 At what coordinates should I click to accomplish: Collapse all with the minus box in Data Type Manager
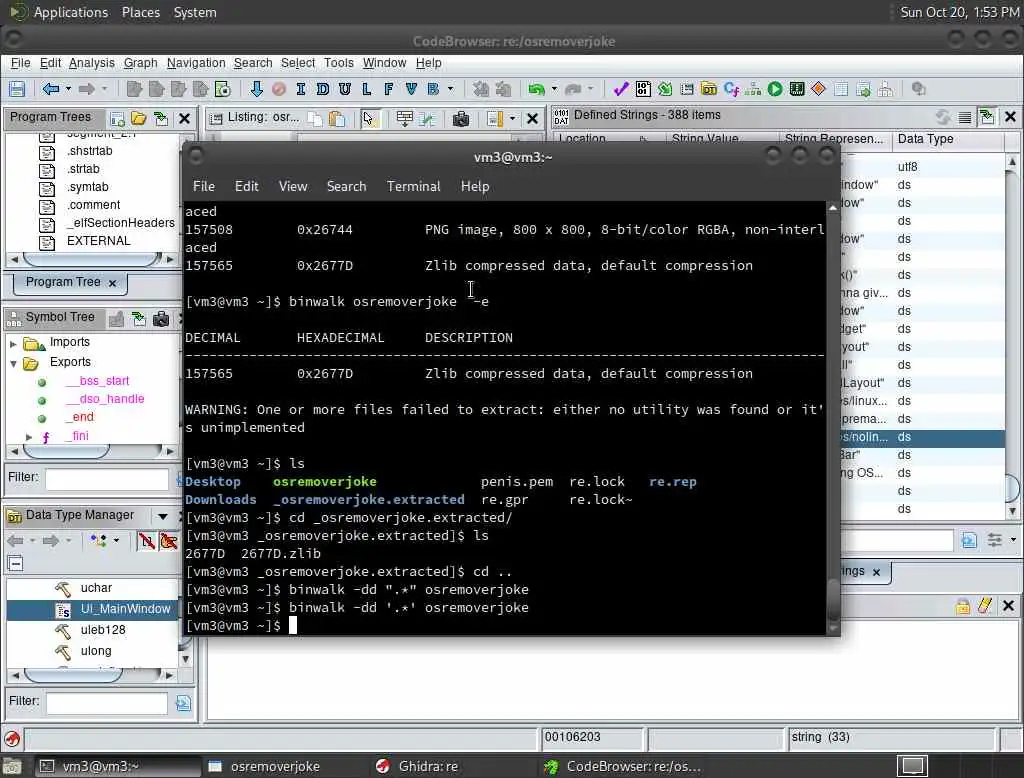pos(16,563)
